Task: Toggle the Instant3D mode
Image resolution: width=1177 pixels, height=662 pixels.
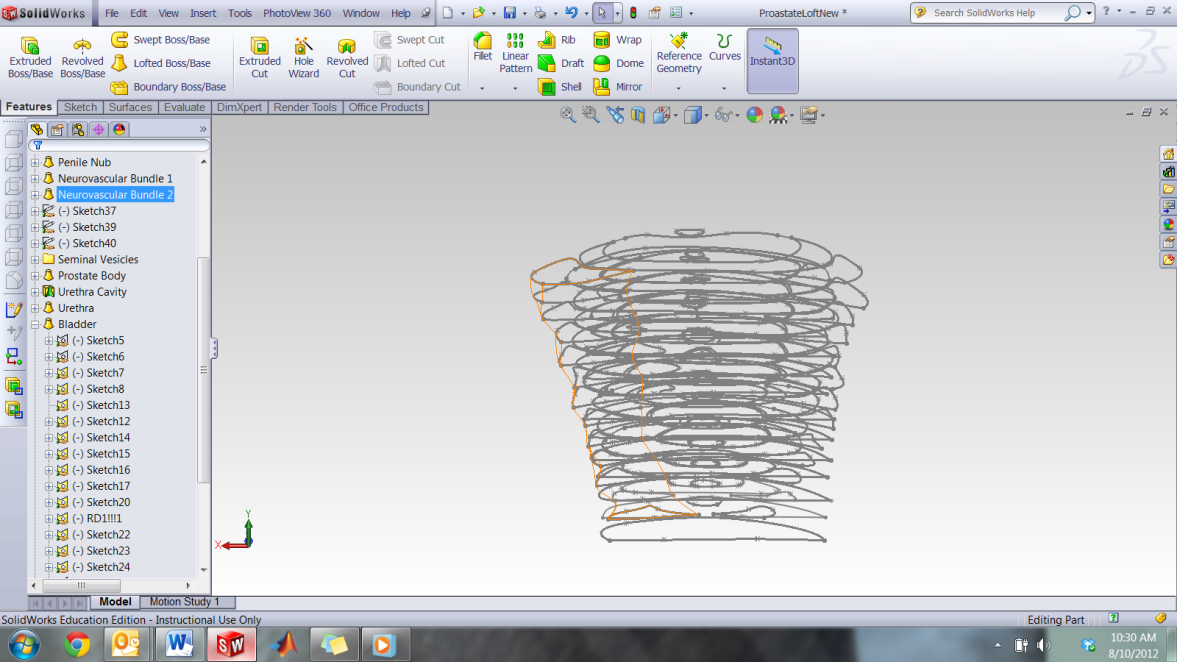Action: click(772, 61)
